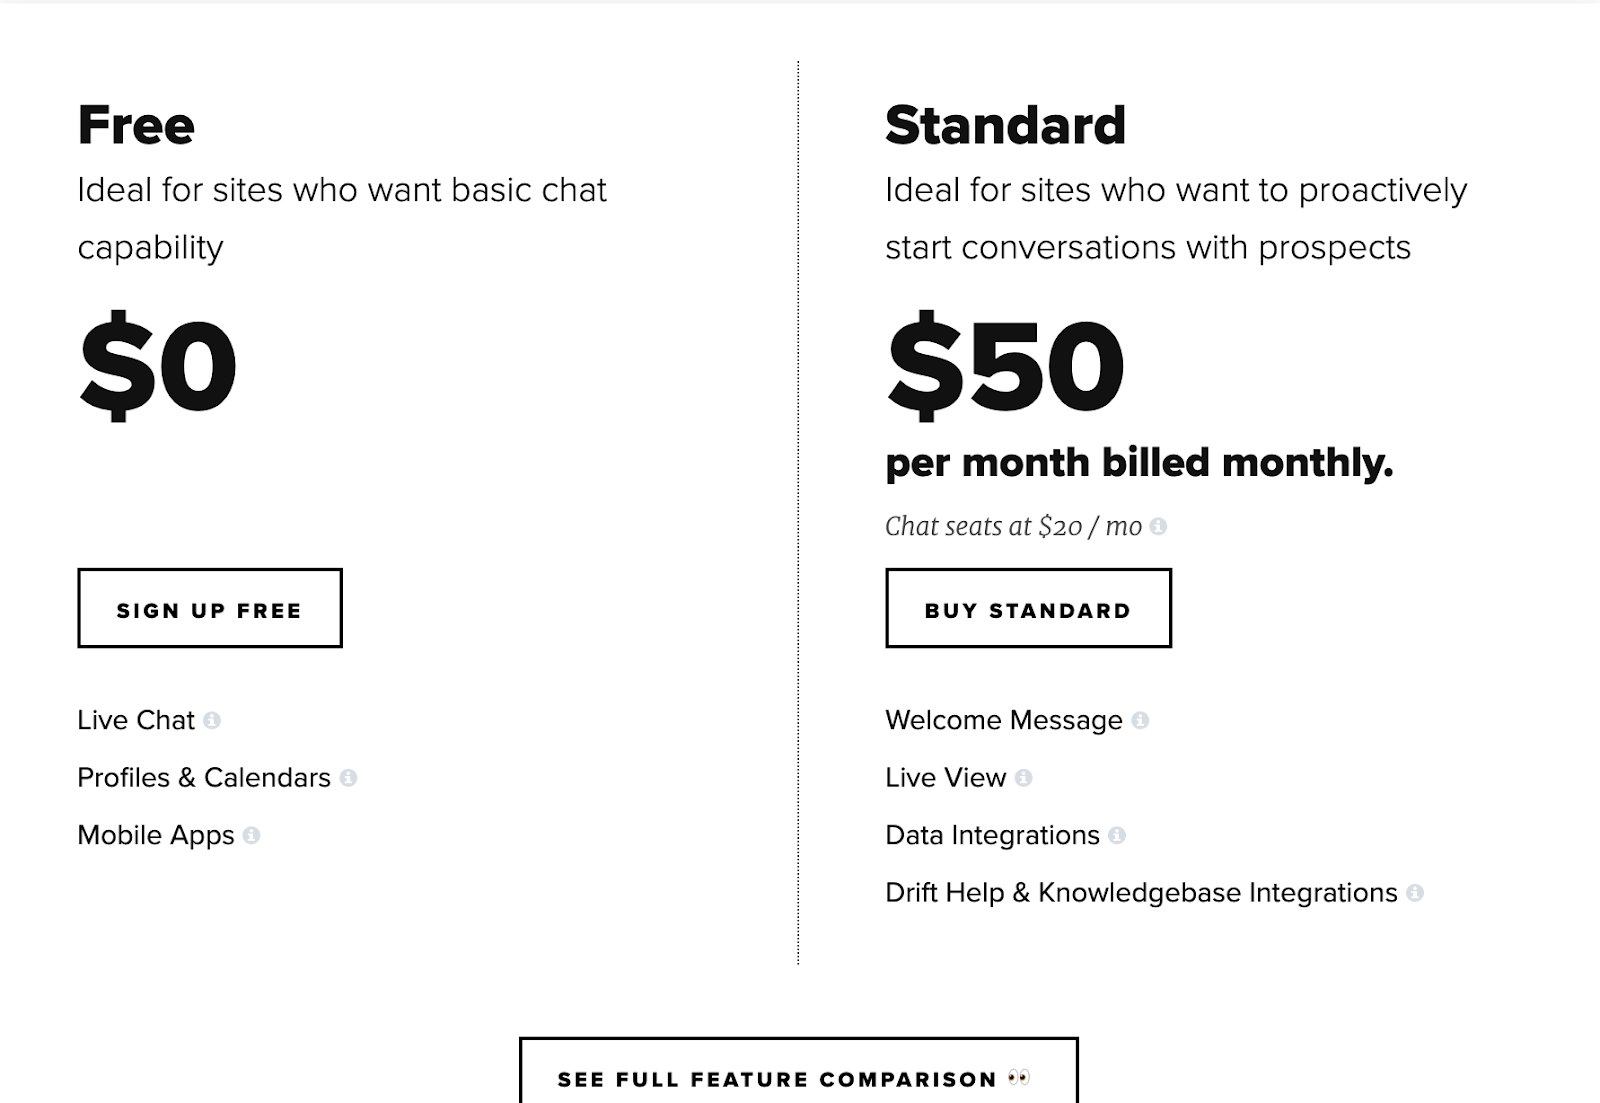Screen dimensions: 1600x1103
Task: Click the Live Chat feature text
Action: click(136, 720)
